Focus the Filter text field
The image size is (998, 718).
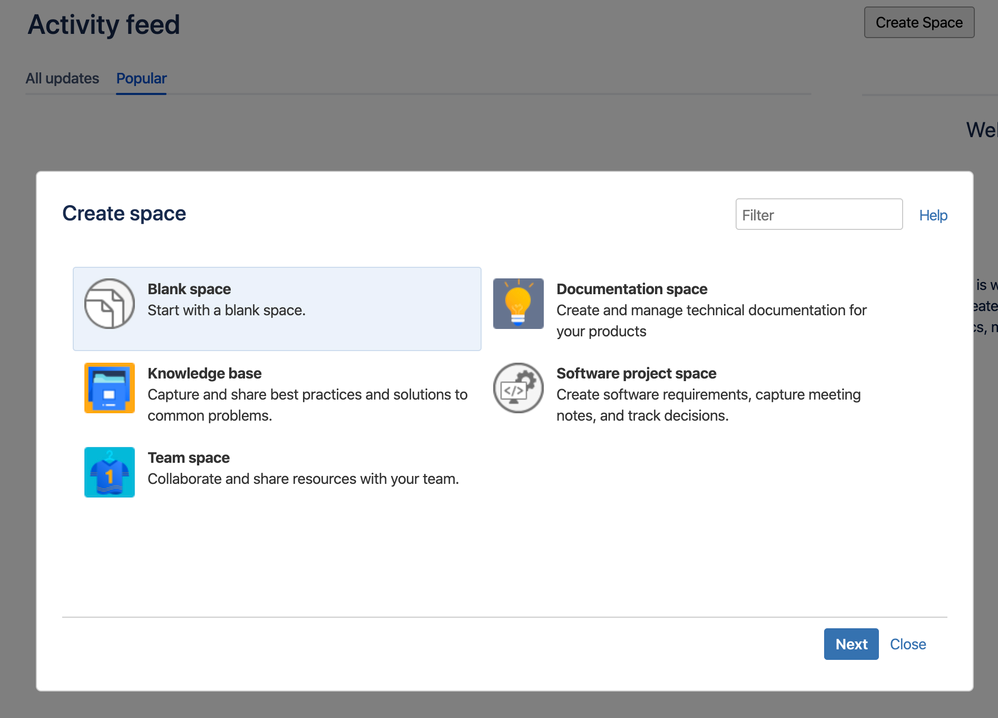point(818,215)
